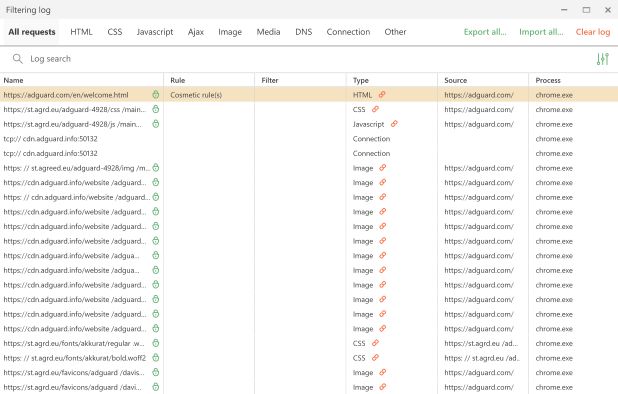Click lock icon on favicons/adguard /davis row
Viewport: 618px width, 394px height.
point(156,372)
